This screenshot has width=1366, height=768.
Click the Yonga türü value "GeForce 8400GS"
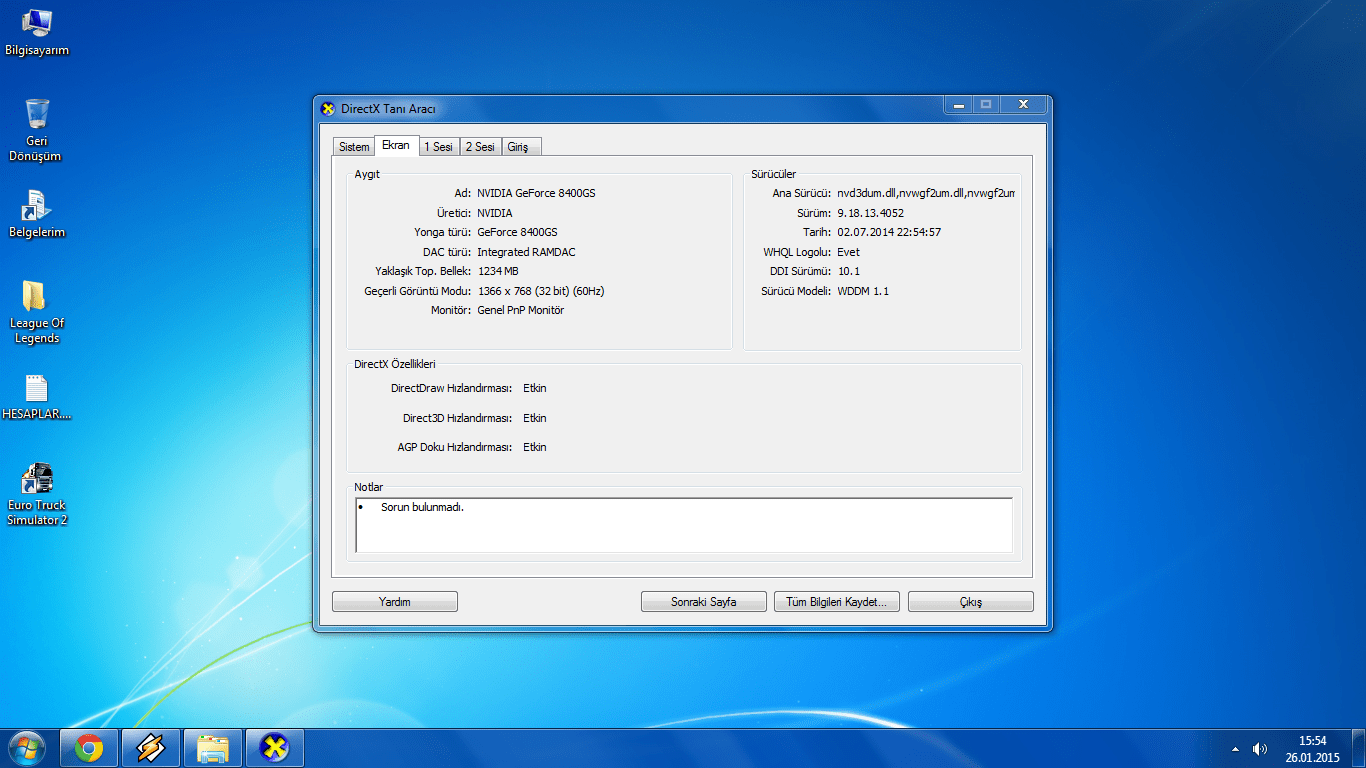(x=517, y=232)
